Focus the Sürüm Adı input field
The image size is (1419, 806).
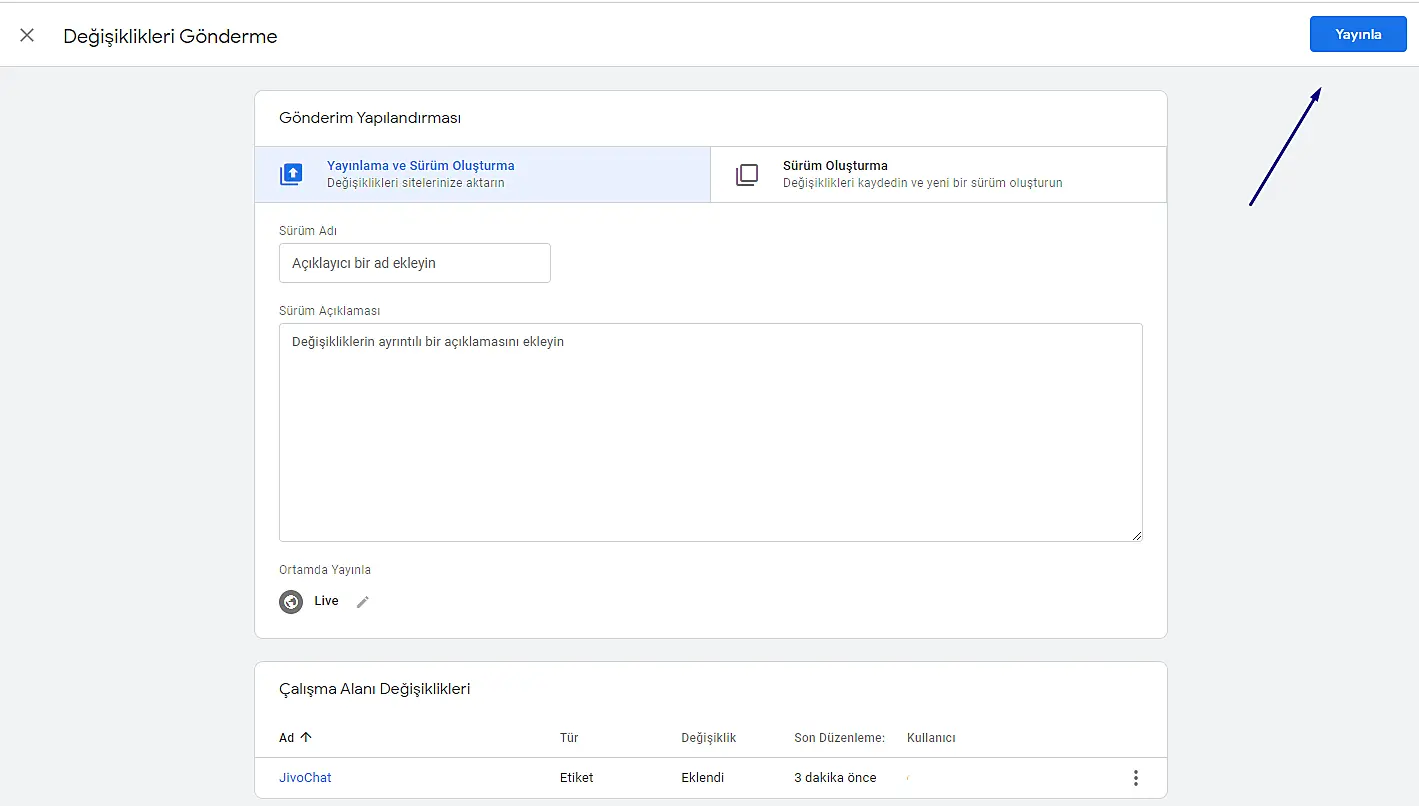pos(414,263)
